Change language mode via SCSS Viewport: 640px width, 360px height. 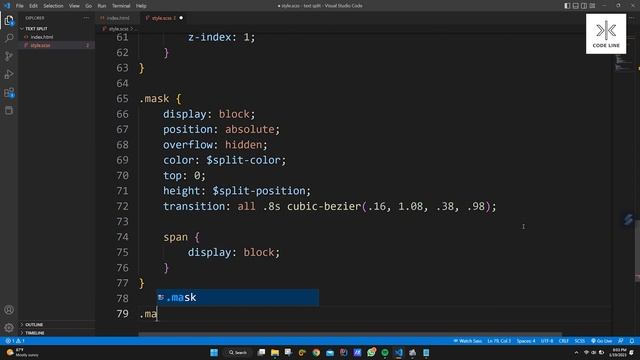coord(580,341)
